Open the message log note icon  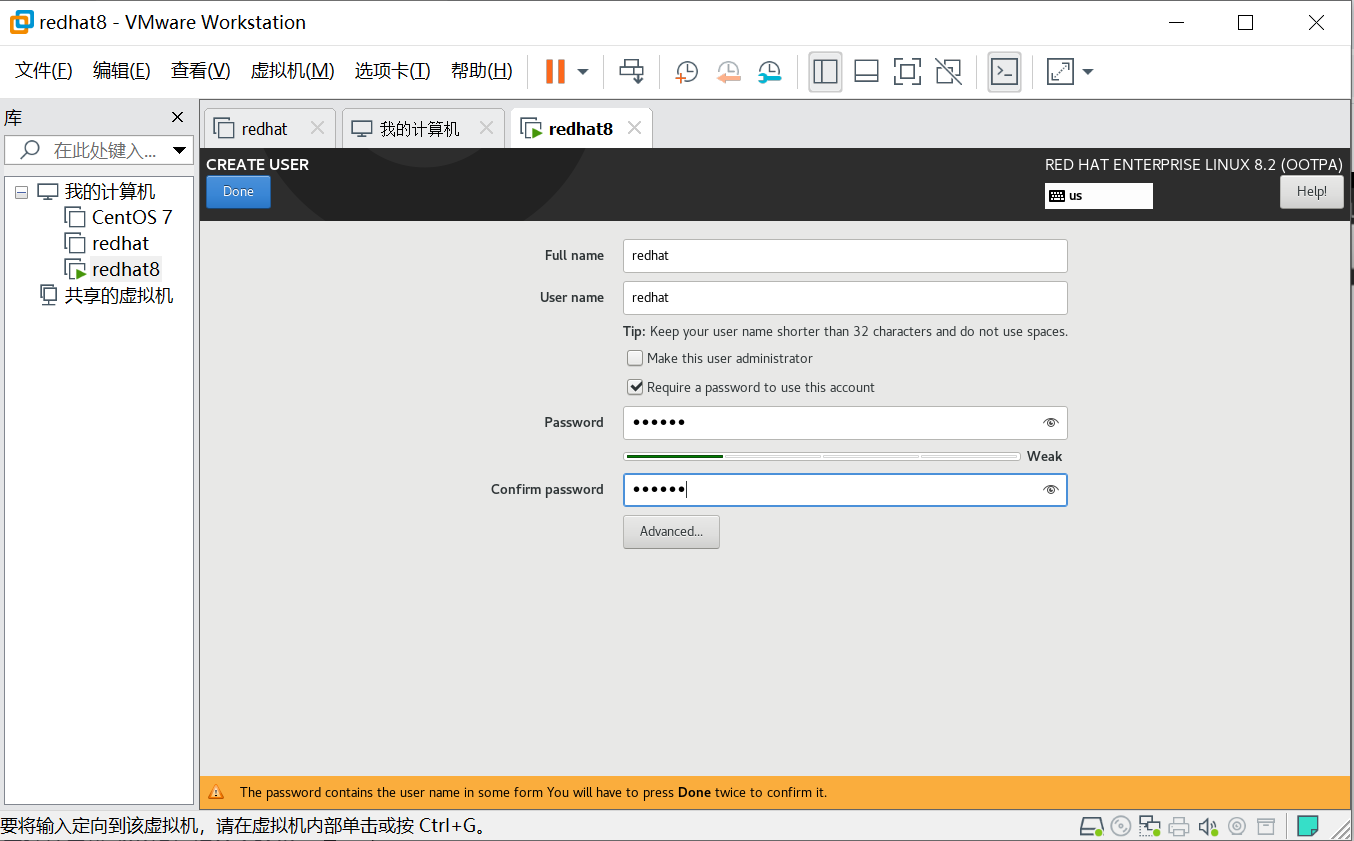pyautogui.click(x=1307, y=826)
